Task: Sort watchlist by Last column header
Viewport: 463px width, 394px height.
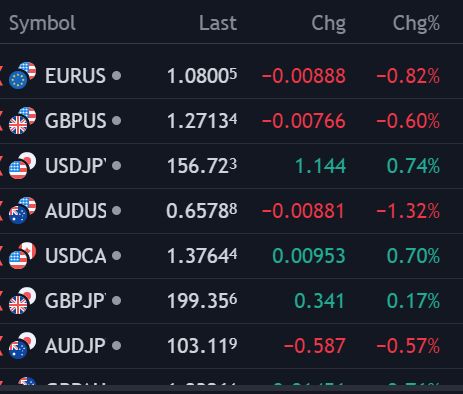Action: coord(218,23)
